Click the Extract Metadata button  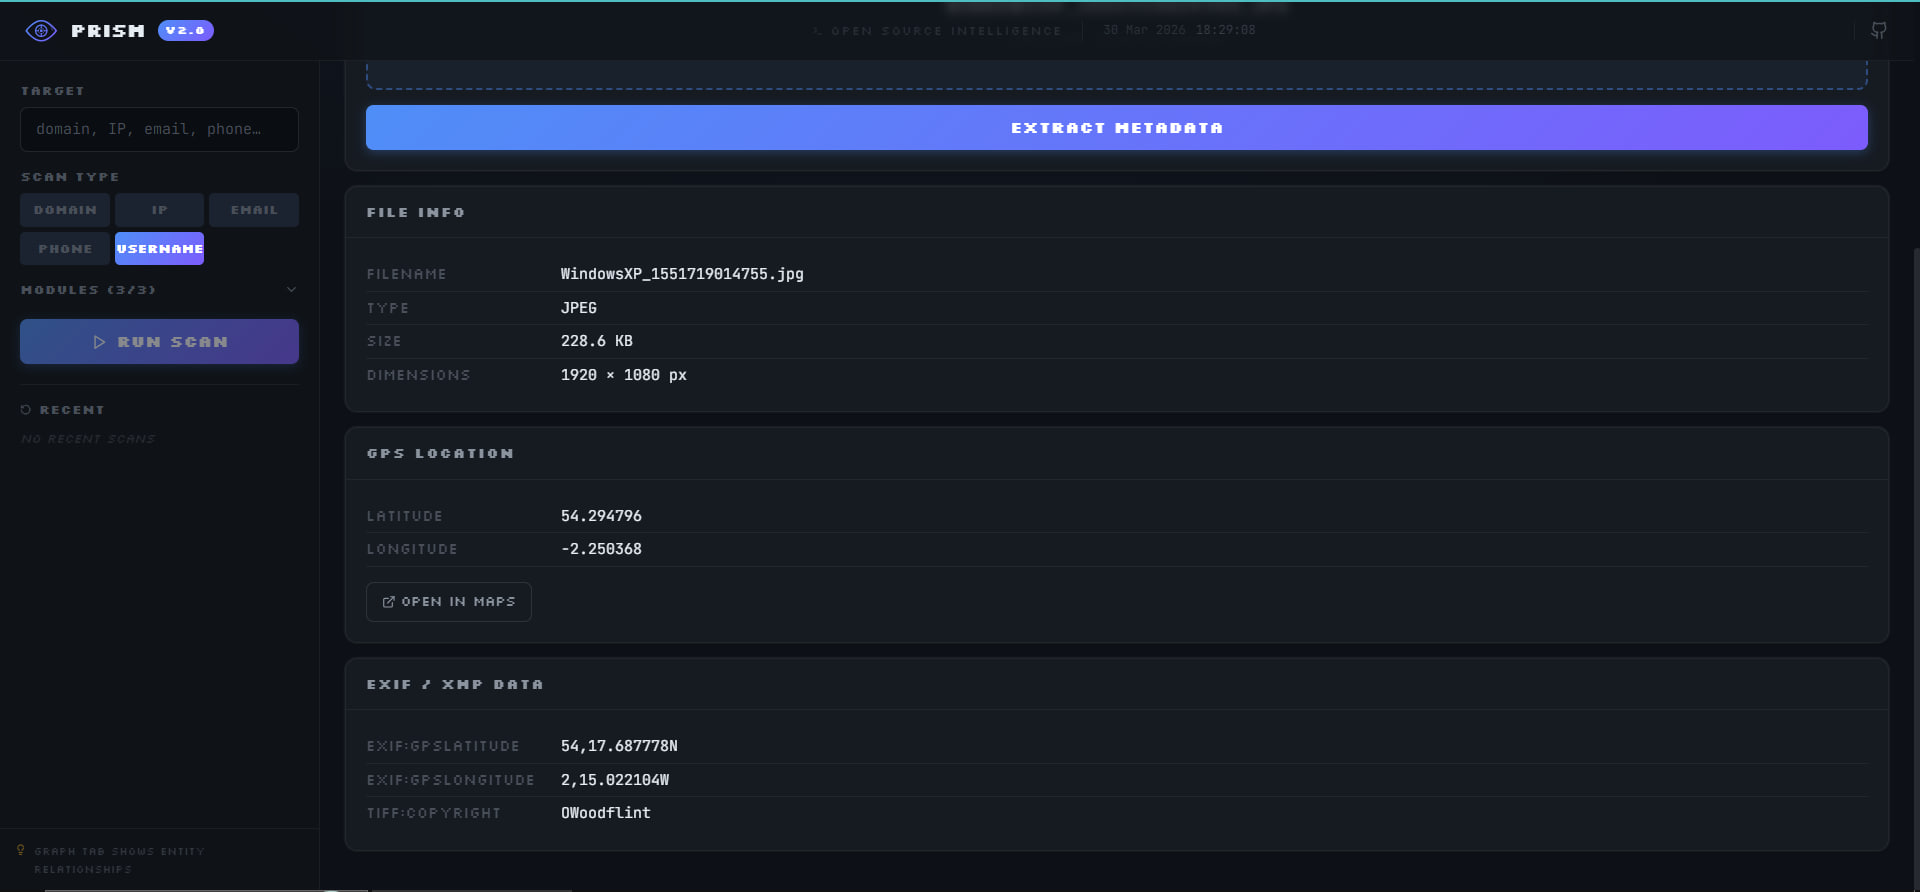[x=1116, y=128]
